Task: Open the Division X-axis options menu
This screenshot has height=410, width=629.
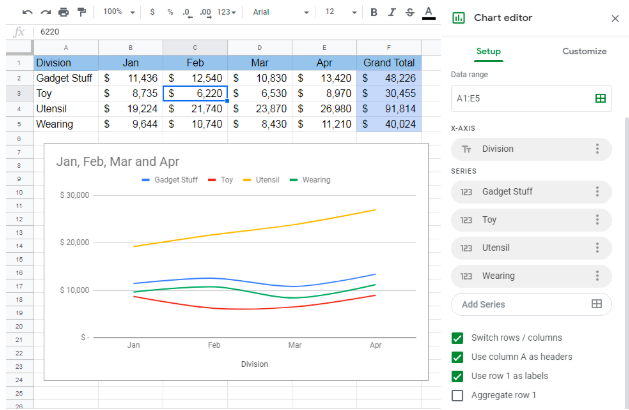Action: point(597,149)
